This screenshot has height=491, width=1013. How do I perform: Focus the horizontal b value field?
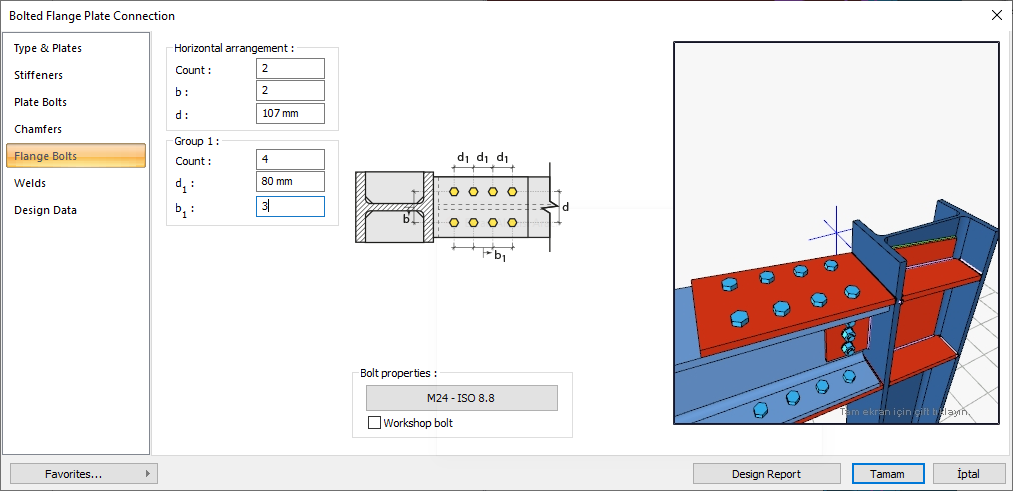[x=290, y=91]
